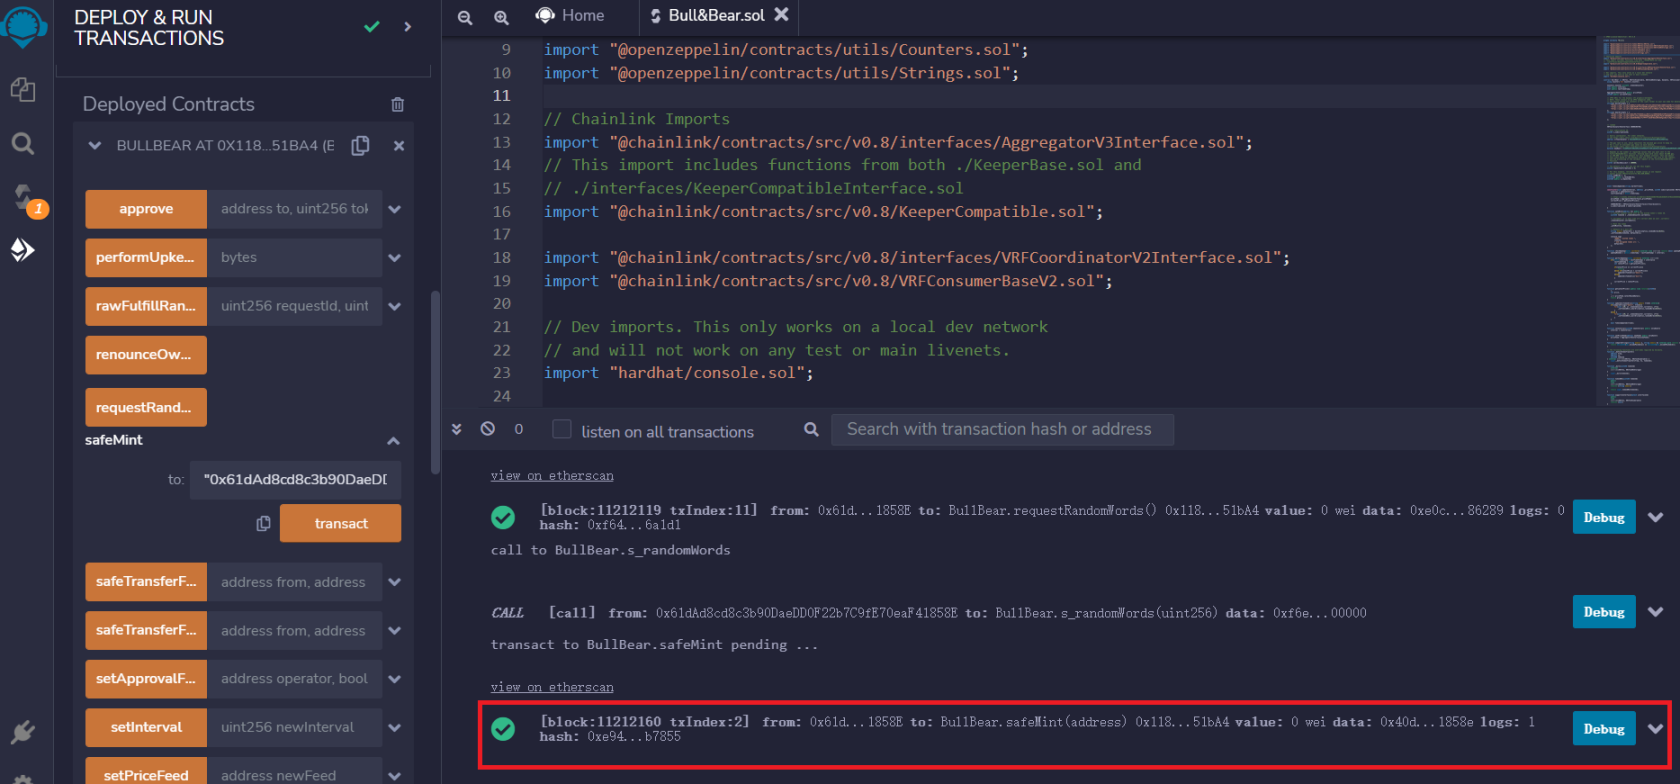Viewport: 1680px width, 784px height.
Task: Open the File Explorer sidebar icon
Action: click(x=23, y=90)
